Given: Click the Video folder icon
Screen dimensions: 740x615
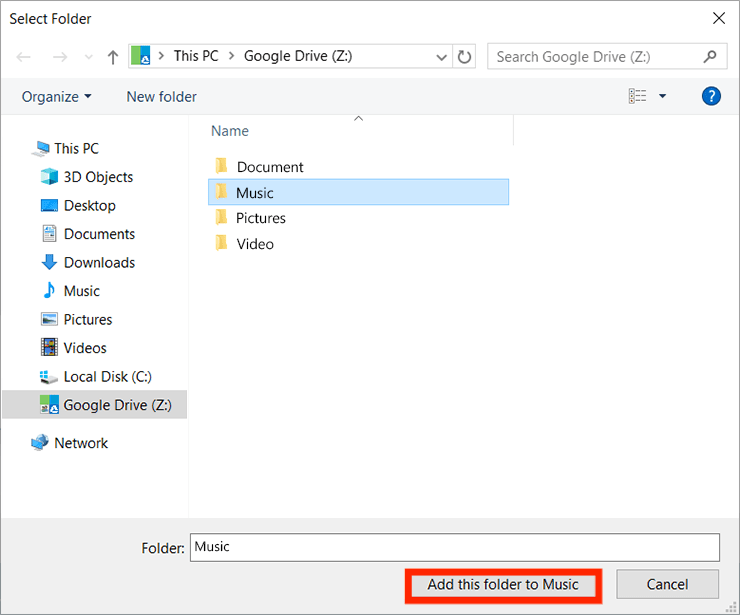Looking at the screenshot, I should tap(221, 243).
